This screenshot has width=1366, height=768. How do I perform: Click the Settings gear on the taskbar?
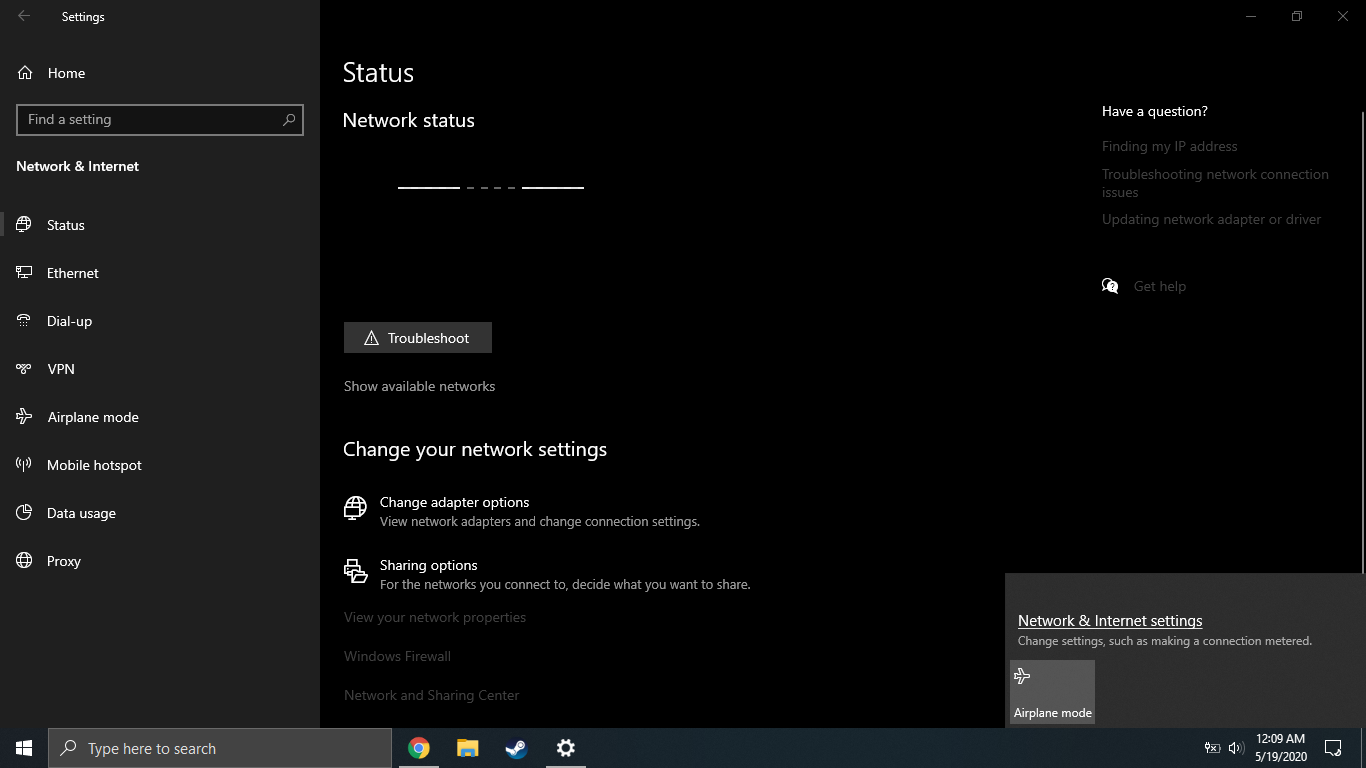tap(565, 748)
